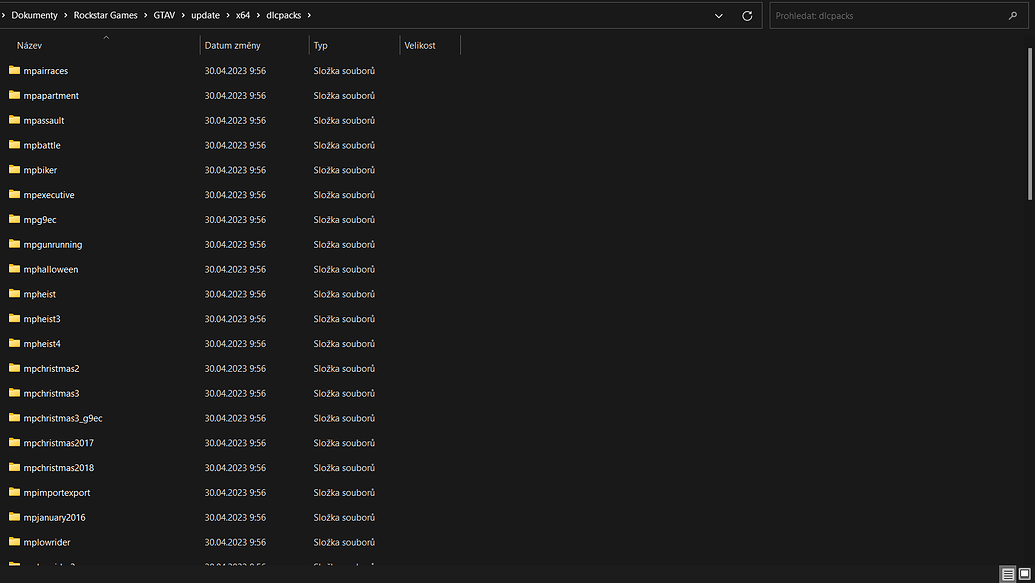1035x583 pixels.
Task: Click the Typ column header
Action: click(320, 45)
